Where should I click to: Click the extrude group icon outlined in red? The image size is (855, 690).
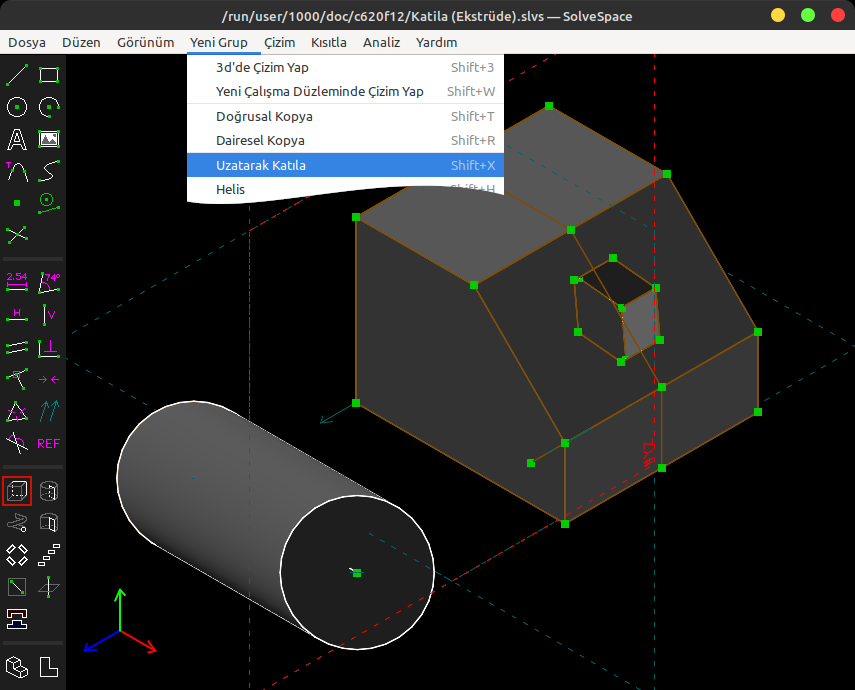tap(17, 491)
